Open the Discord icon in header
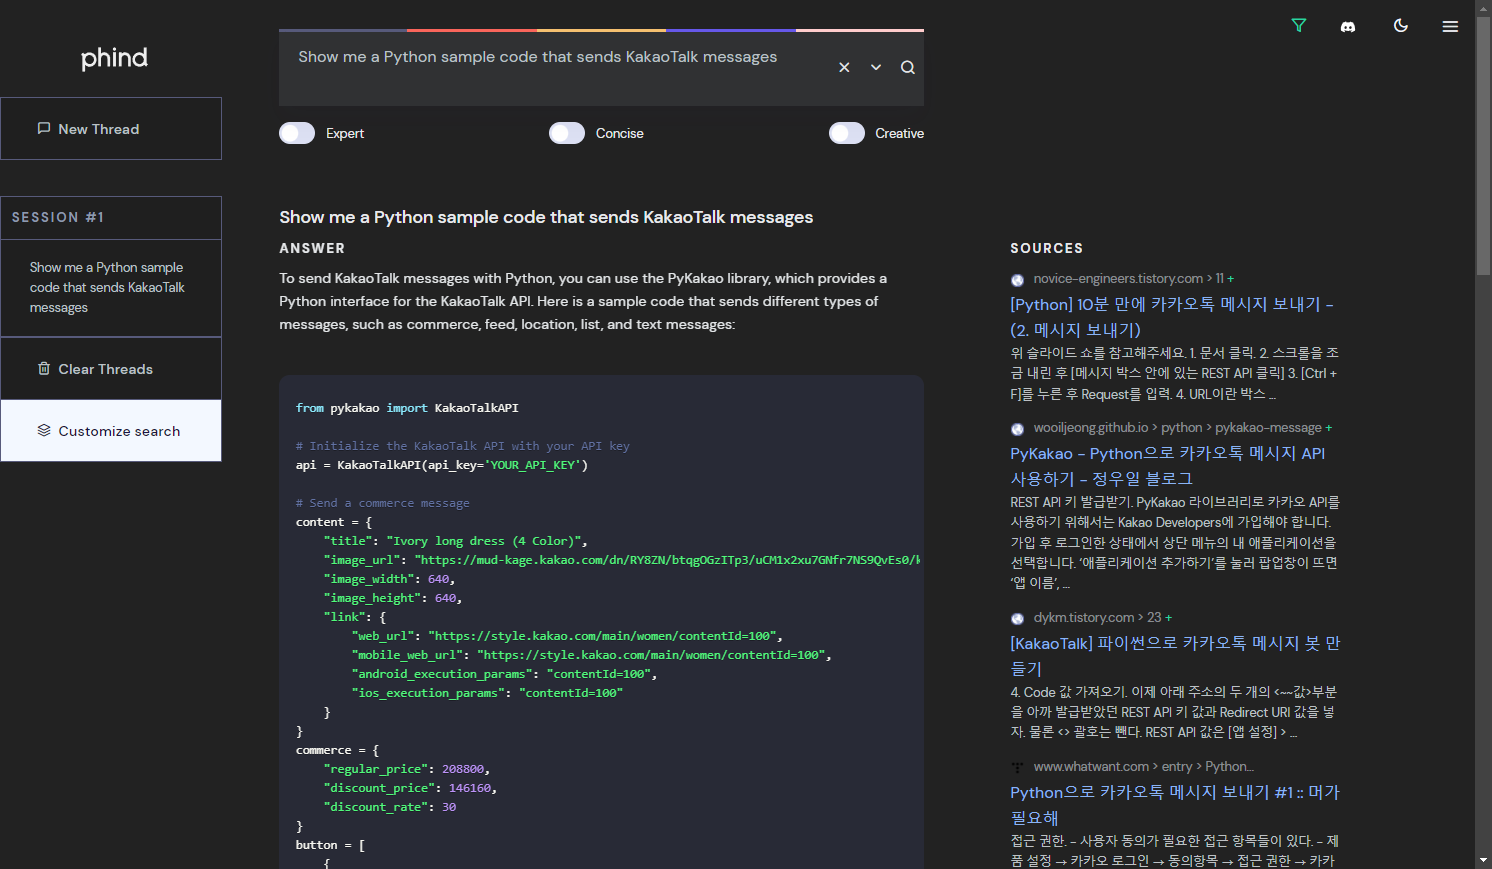The height and width of the screenshot is (869, 1492). pos(1348,27)
